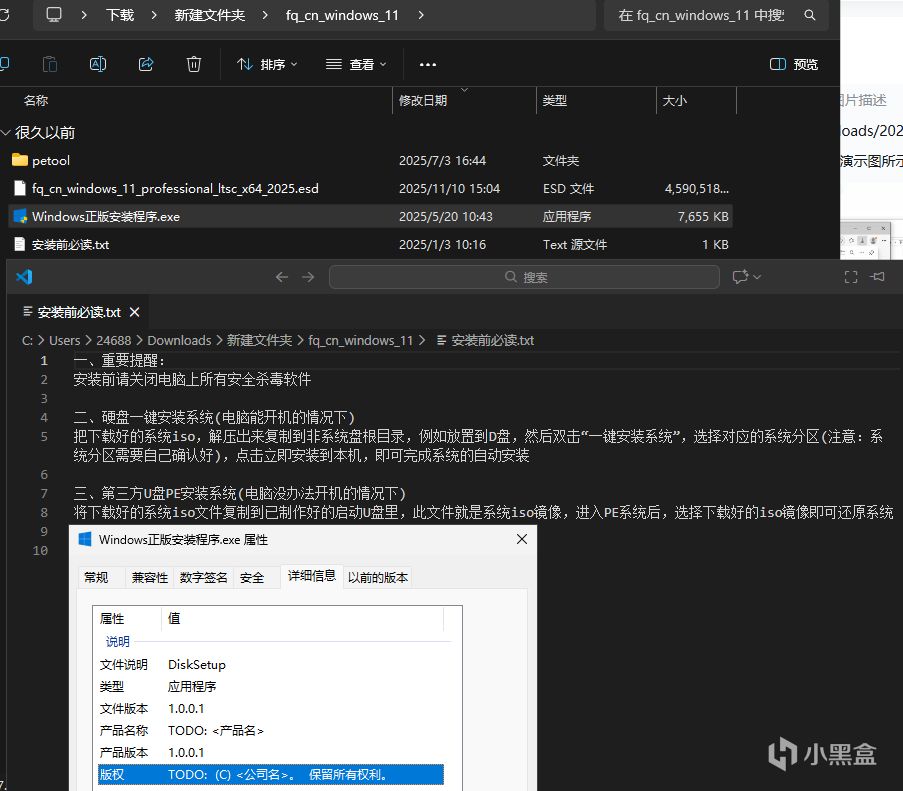This screenshot has height=791, width=903.
Task: Toggle the 预览 preview pane
Action: coord(794,64)
